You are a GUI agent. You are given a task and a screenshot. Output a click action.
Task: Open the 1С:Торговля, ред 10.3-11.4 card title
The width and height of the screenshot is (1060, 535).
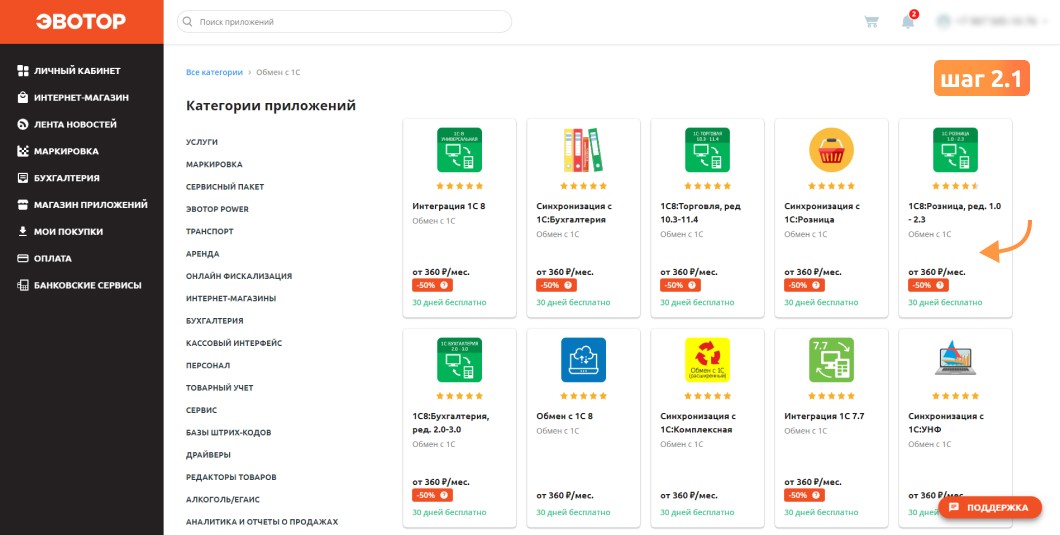[700, 212]
